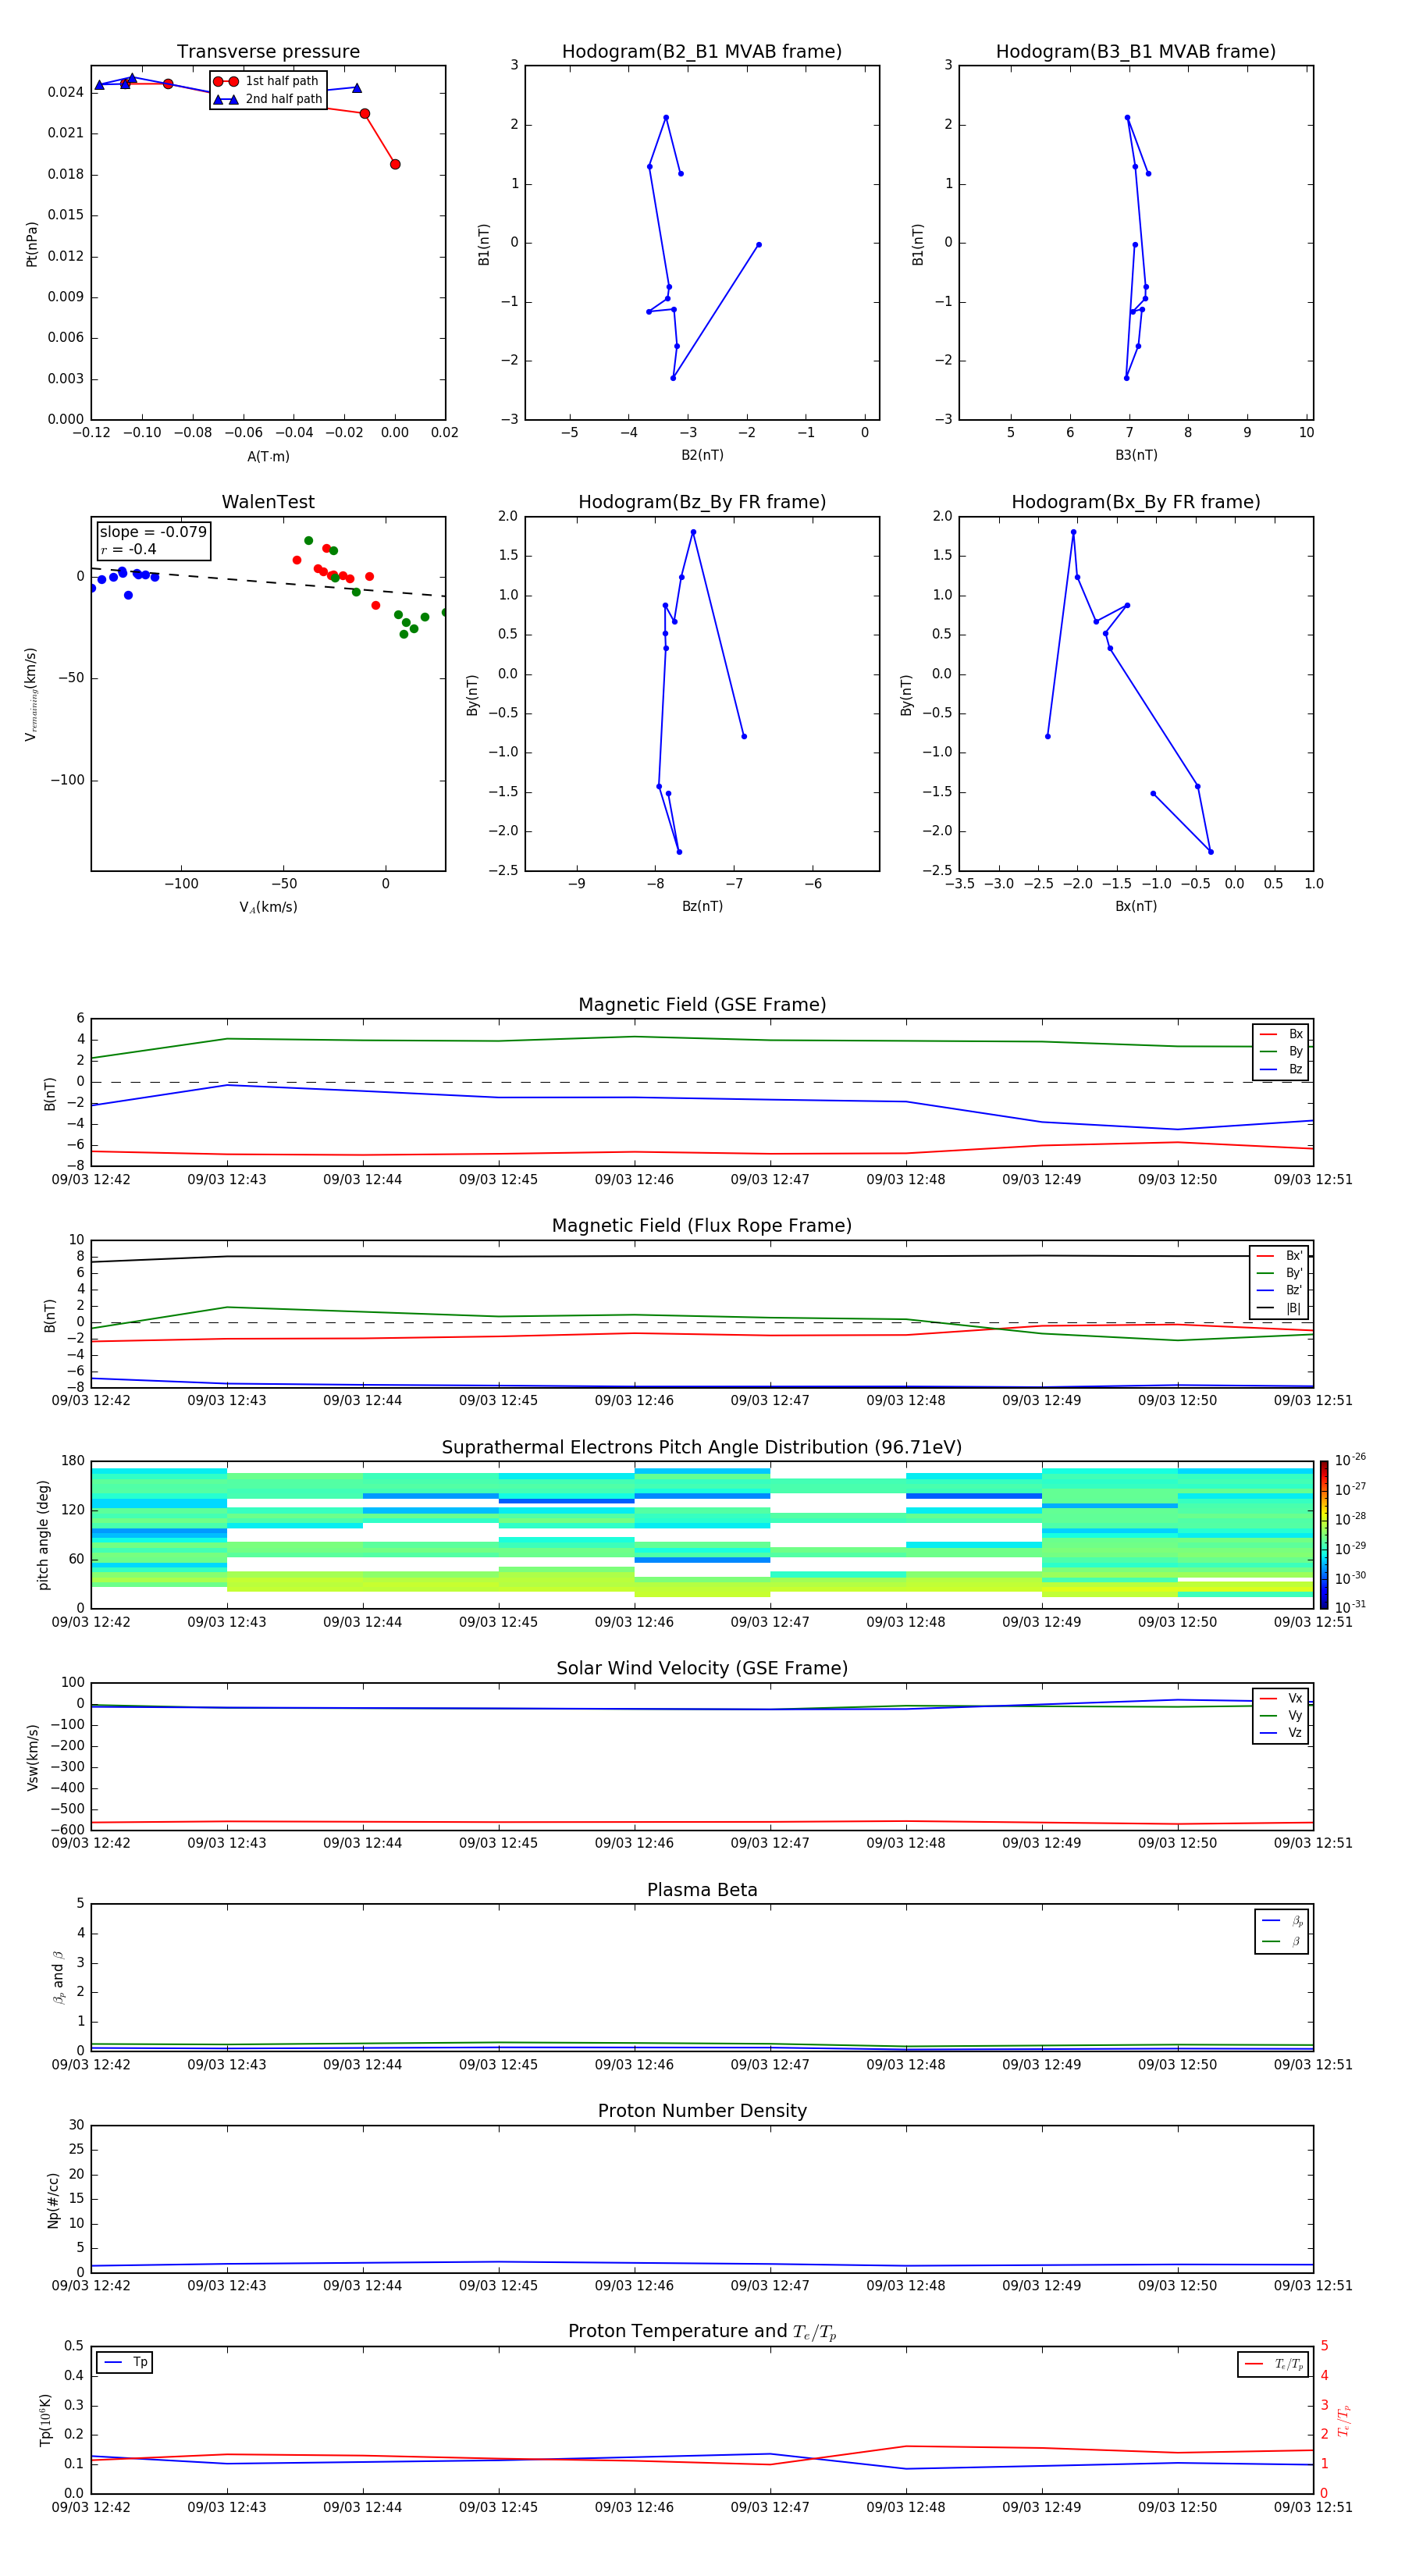This screenshot has height=2576, width=1405.
Task: Click the 'WalenTest' plot title
Action: click(x=268, y=502)
